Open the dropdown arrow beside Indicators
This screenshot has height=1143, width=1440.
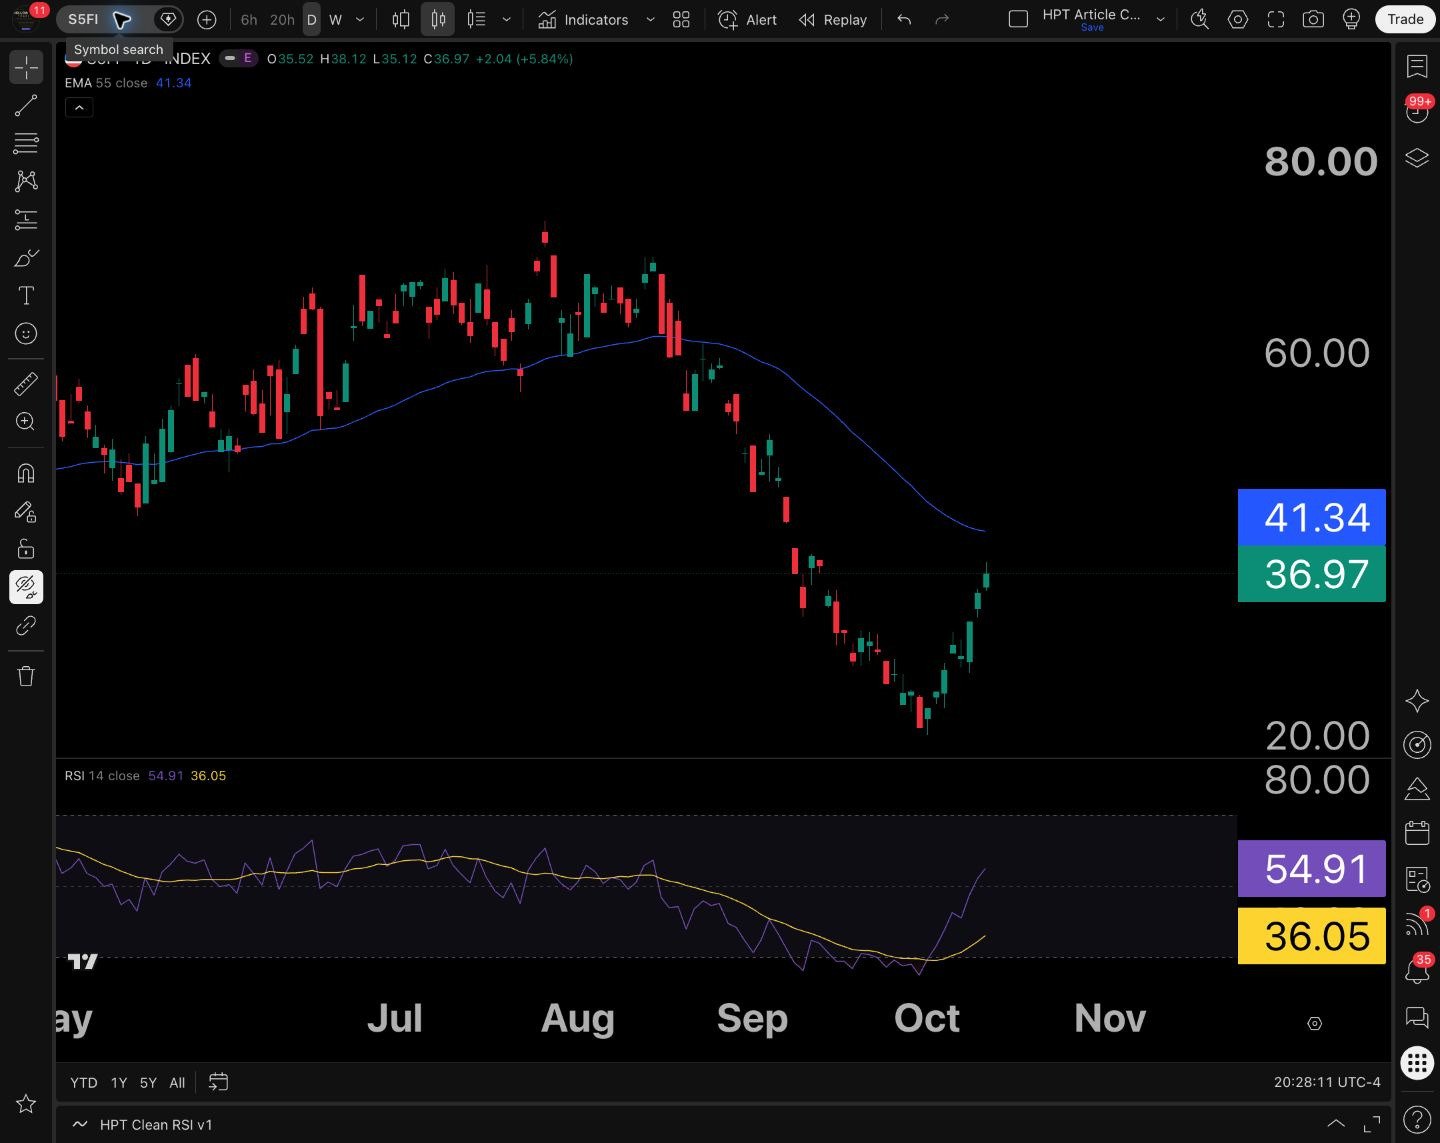(x=650, y=19)
